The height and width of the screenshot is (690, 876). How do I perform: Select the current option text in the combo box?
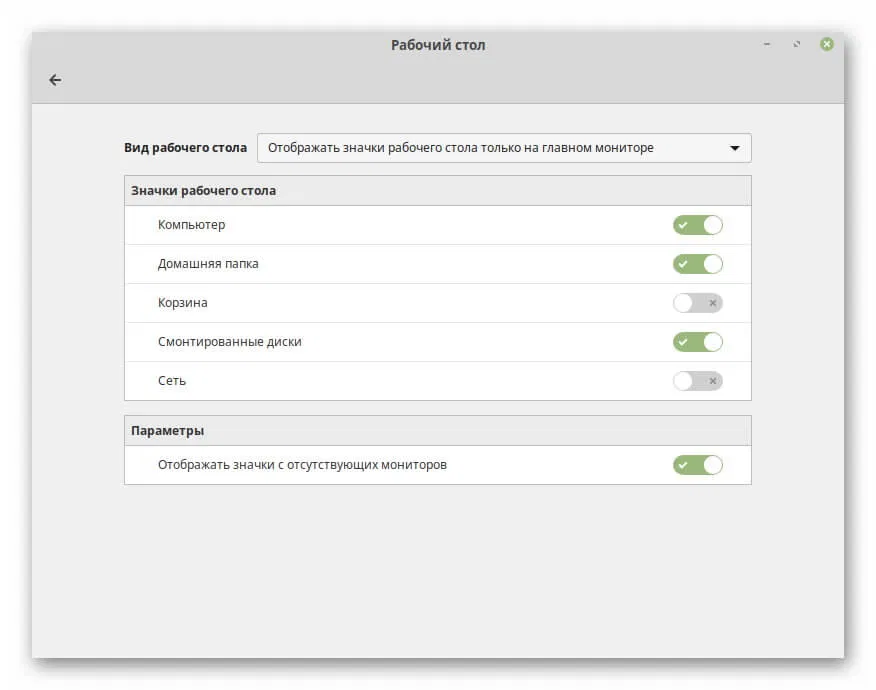point(460,147)
